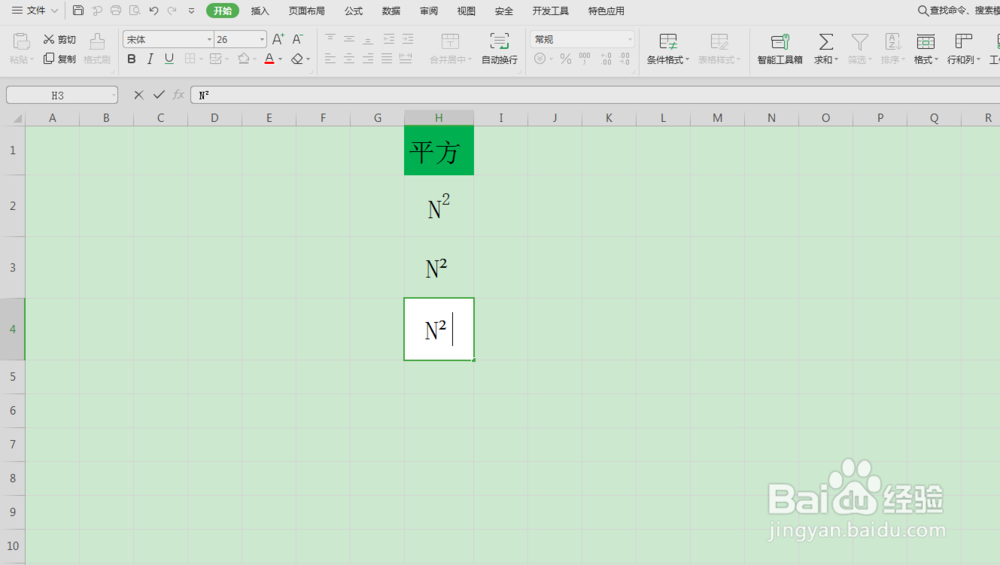The image size is (1000, 565).
Task: Click the increase indent icon
Action: point(408,39)
